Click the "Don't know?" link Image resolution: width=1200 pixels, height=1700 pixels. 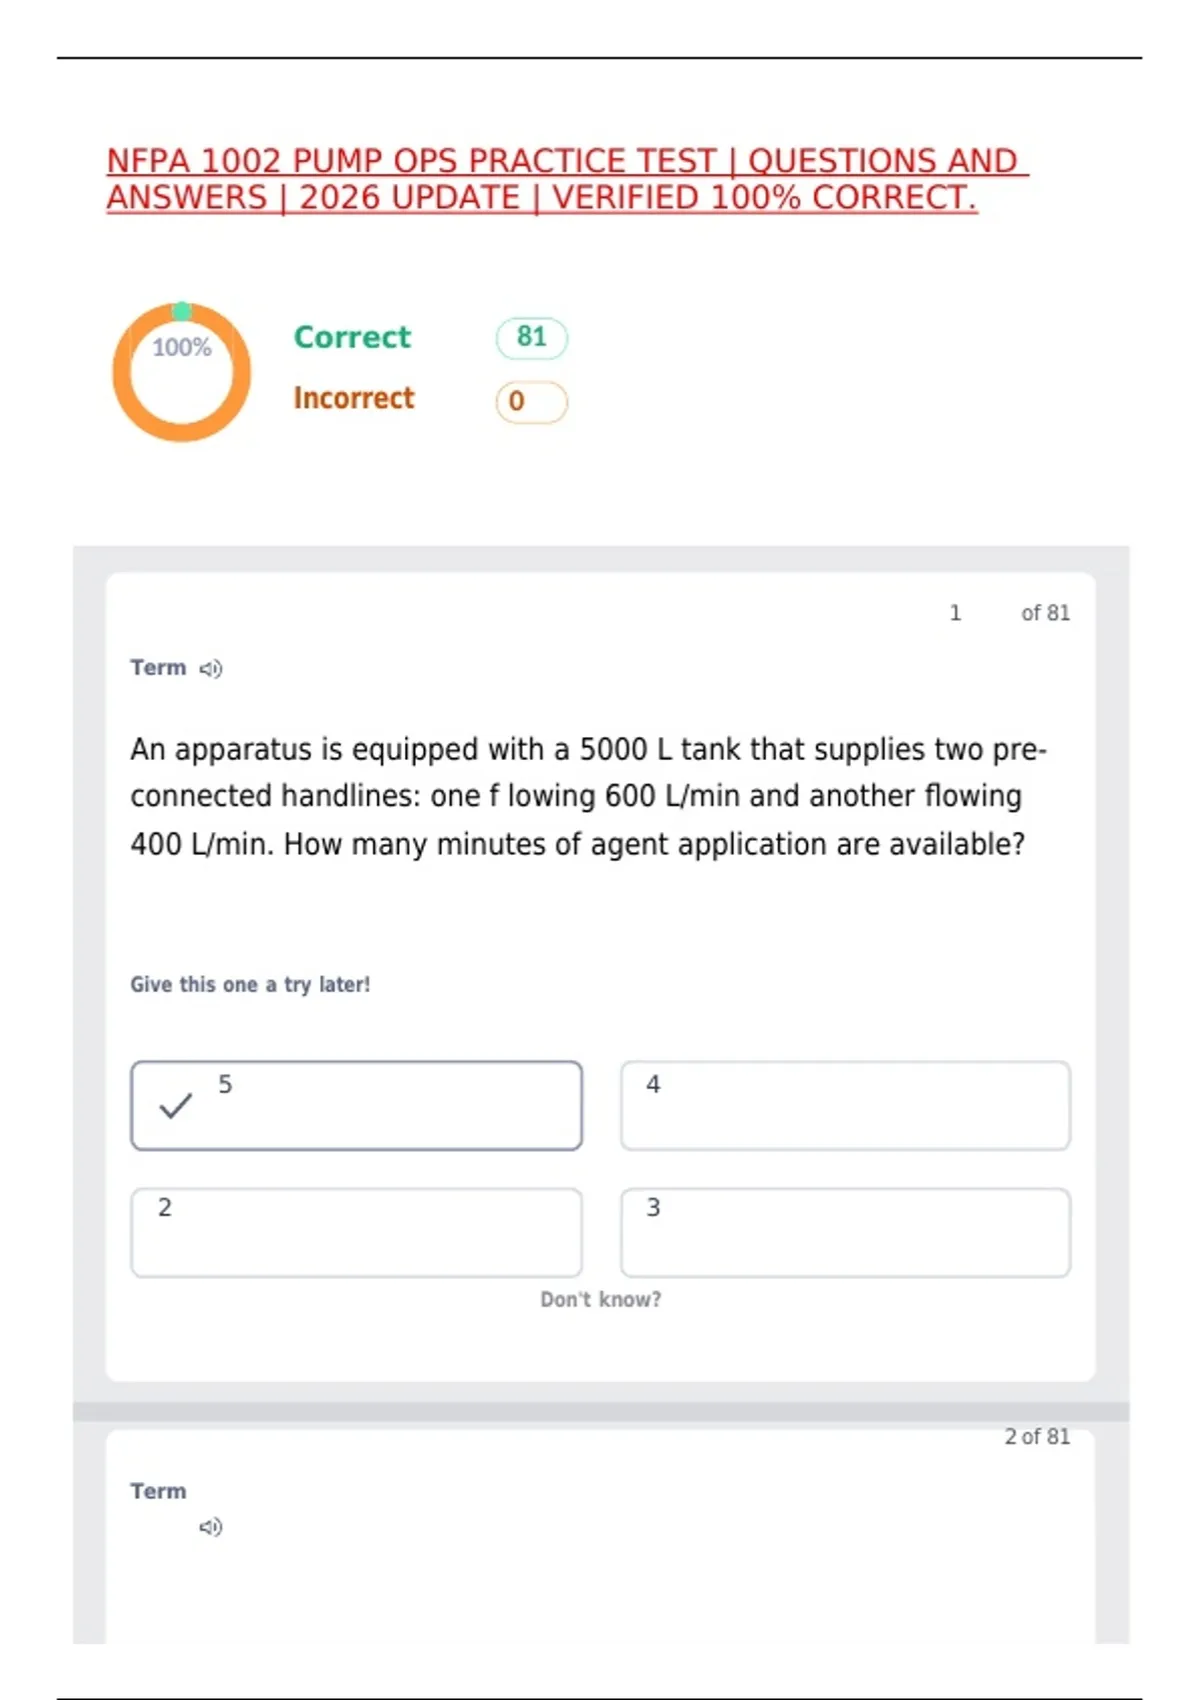(x=600, y=1300)
